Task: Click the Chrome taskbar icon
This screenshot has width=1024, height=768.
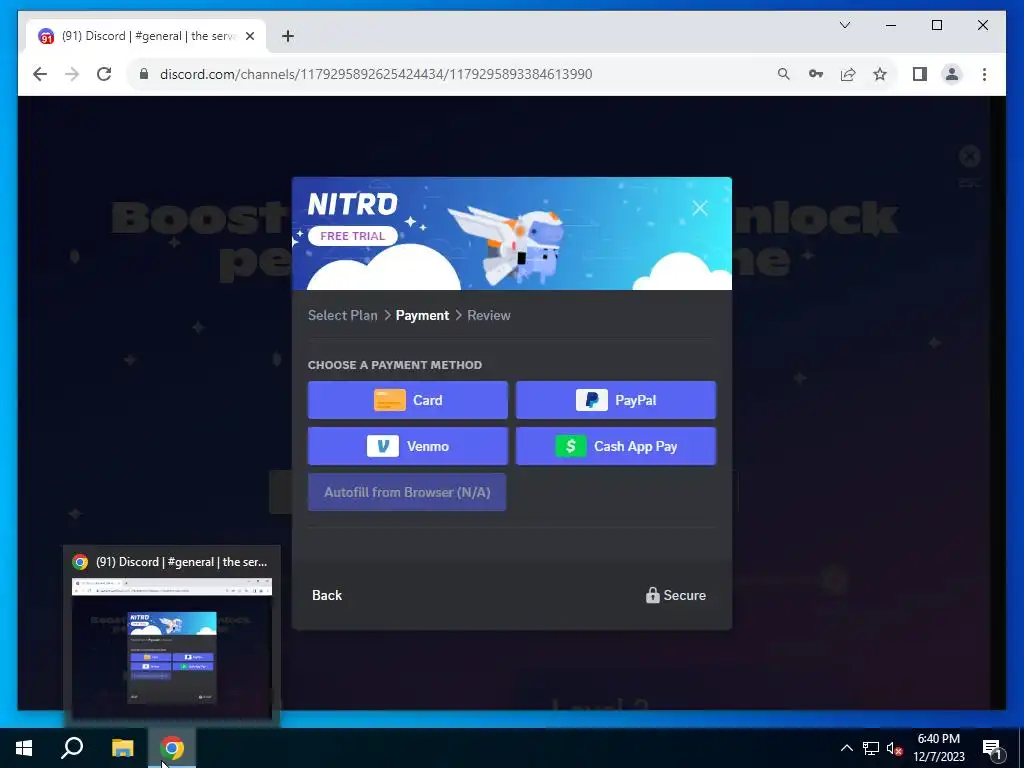Action: point(172,748)
